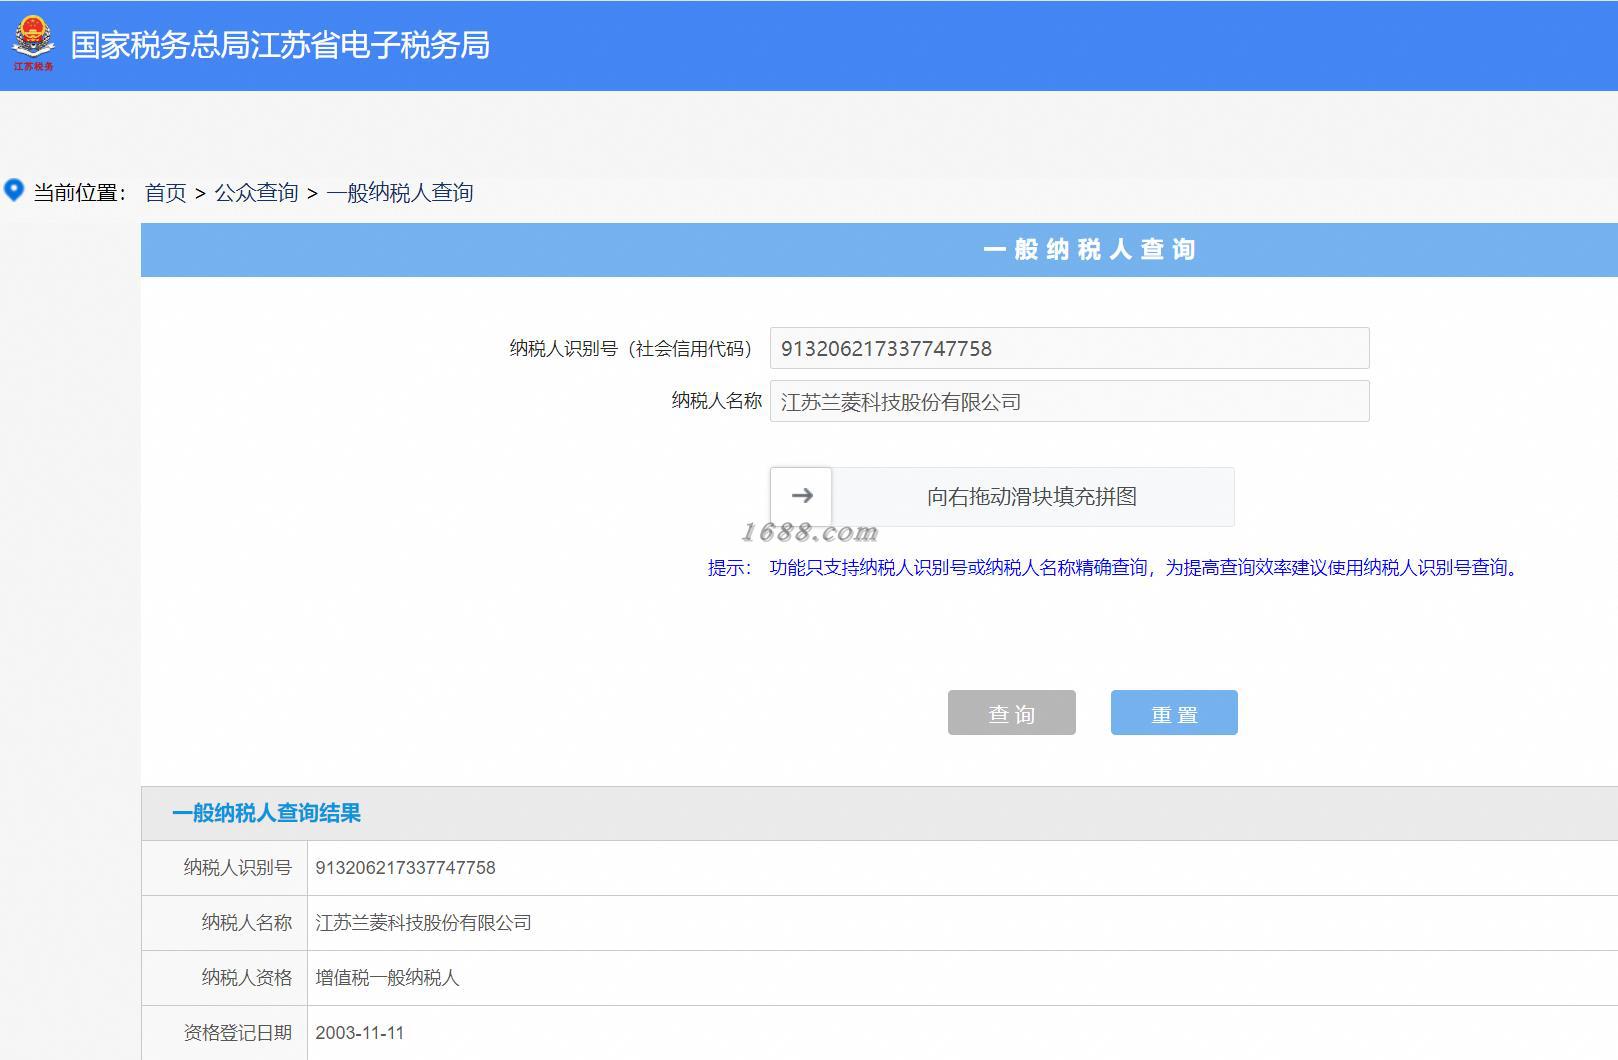
Task: Click the 一般纳税人查询 panel header text
Action: [1089, 250]
